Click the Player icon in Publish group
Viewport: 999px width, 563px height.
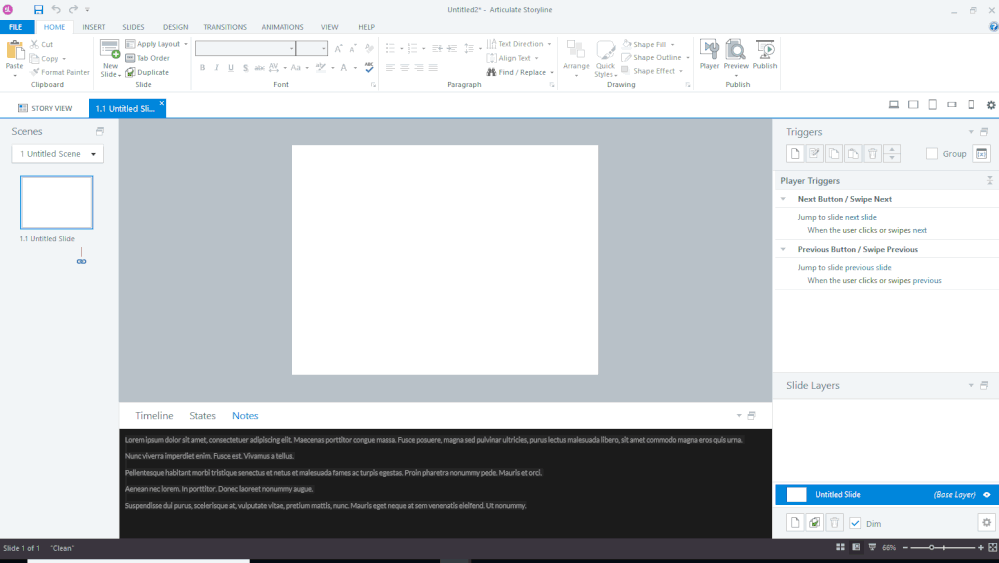(x=709, y=54)
